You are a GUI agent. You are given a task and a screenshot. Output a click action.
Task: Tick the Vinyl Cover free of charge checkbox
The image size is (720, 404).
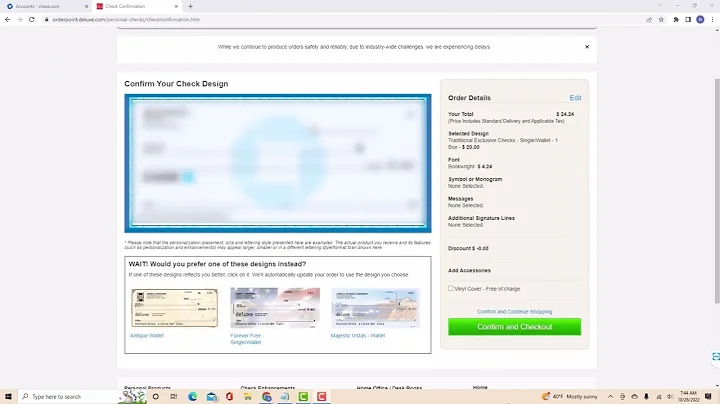pyautogui.click(x=450, y=288)
